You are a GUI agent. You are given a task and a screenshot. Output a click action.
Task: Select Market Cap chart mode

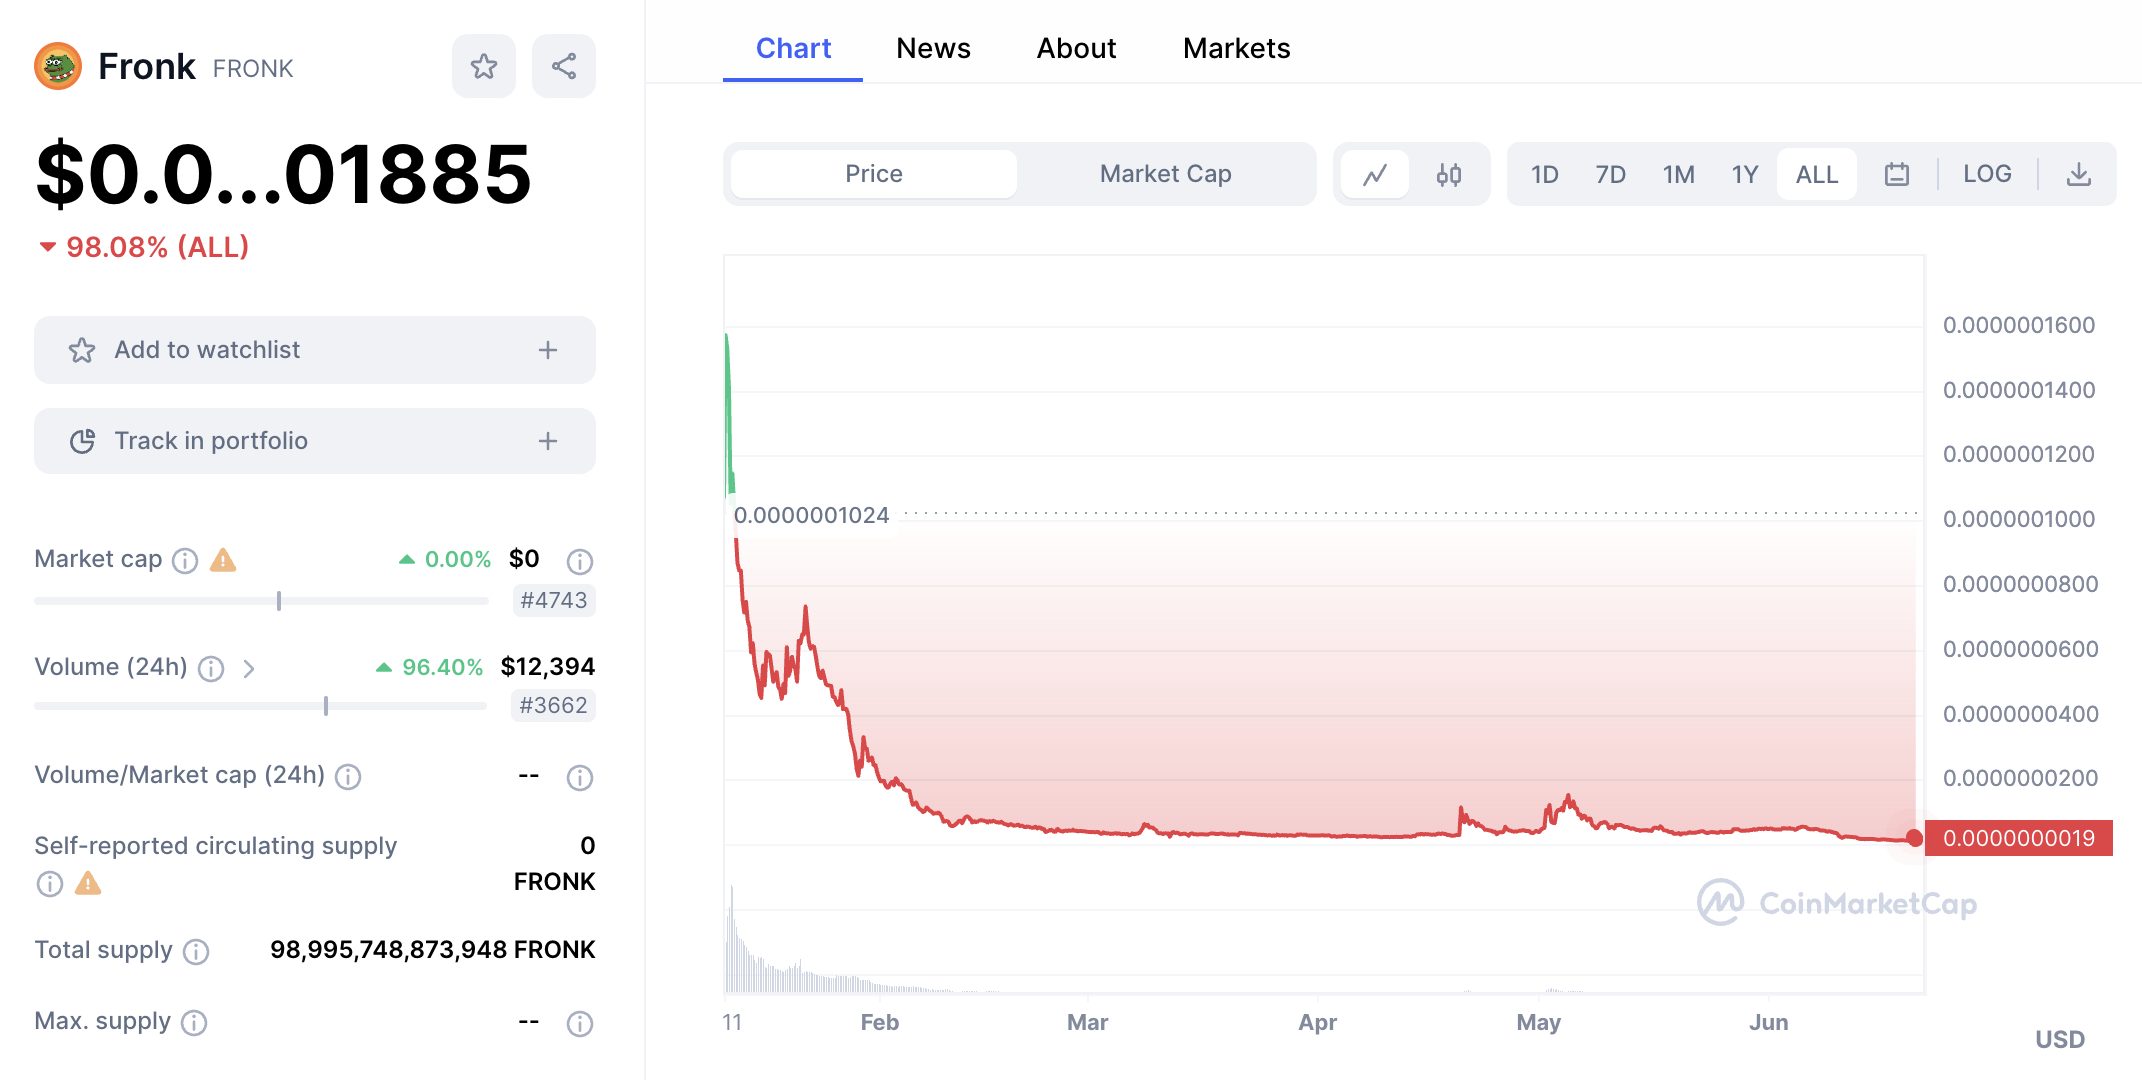[1166, 174]
